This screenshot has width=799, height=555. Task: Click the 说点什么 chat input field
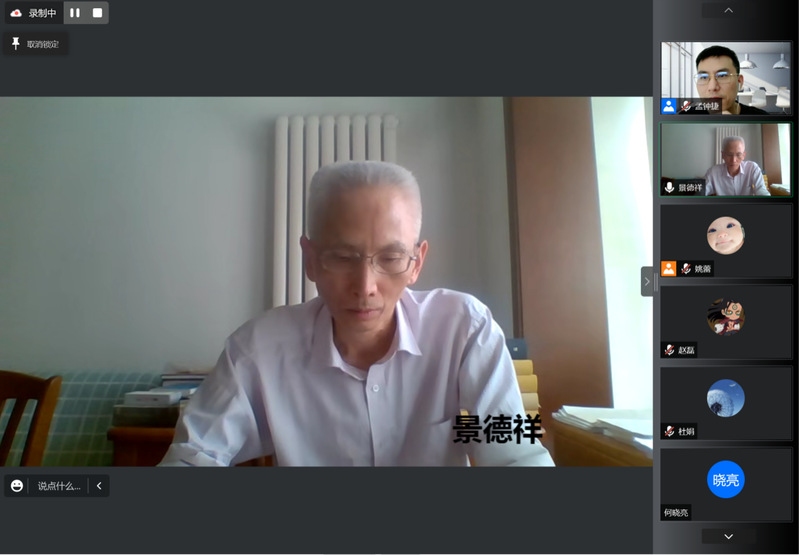59,486
